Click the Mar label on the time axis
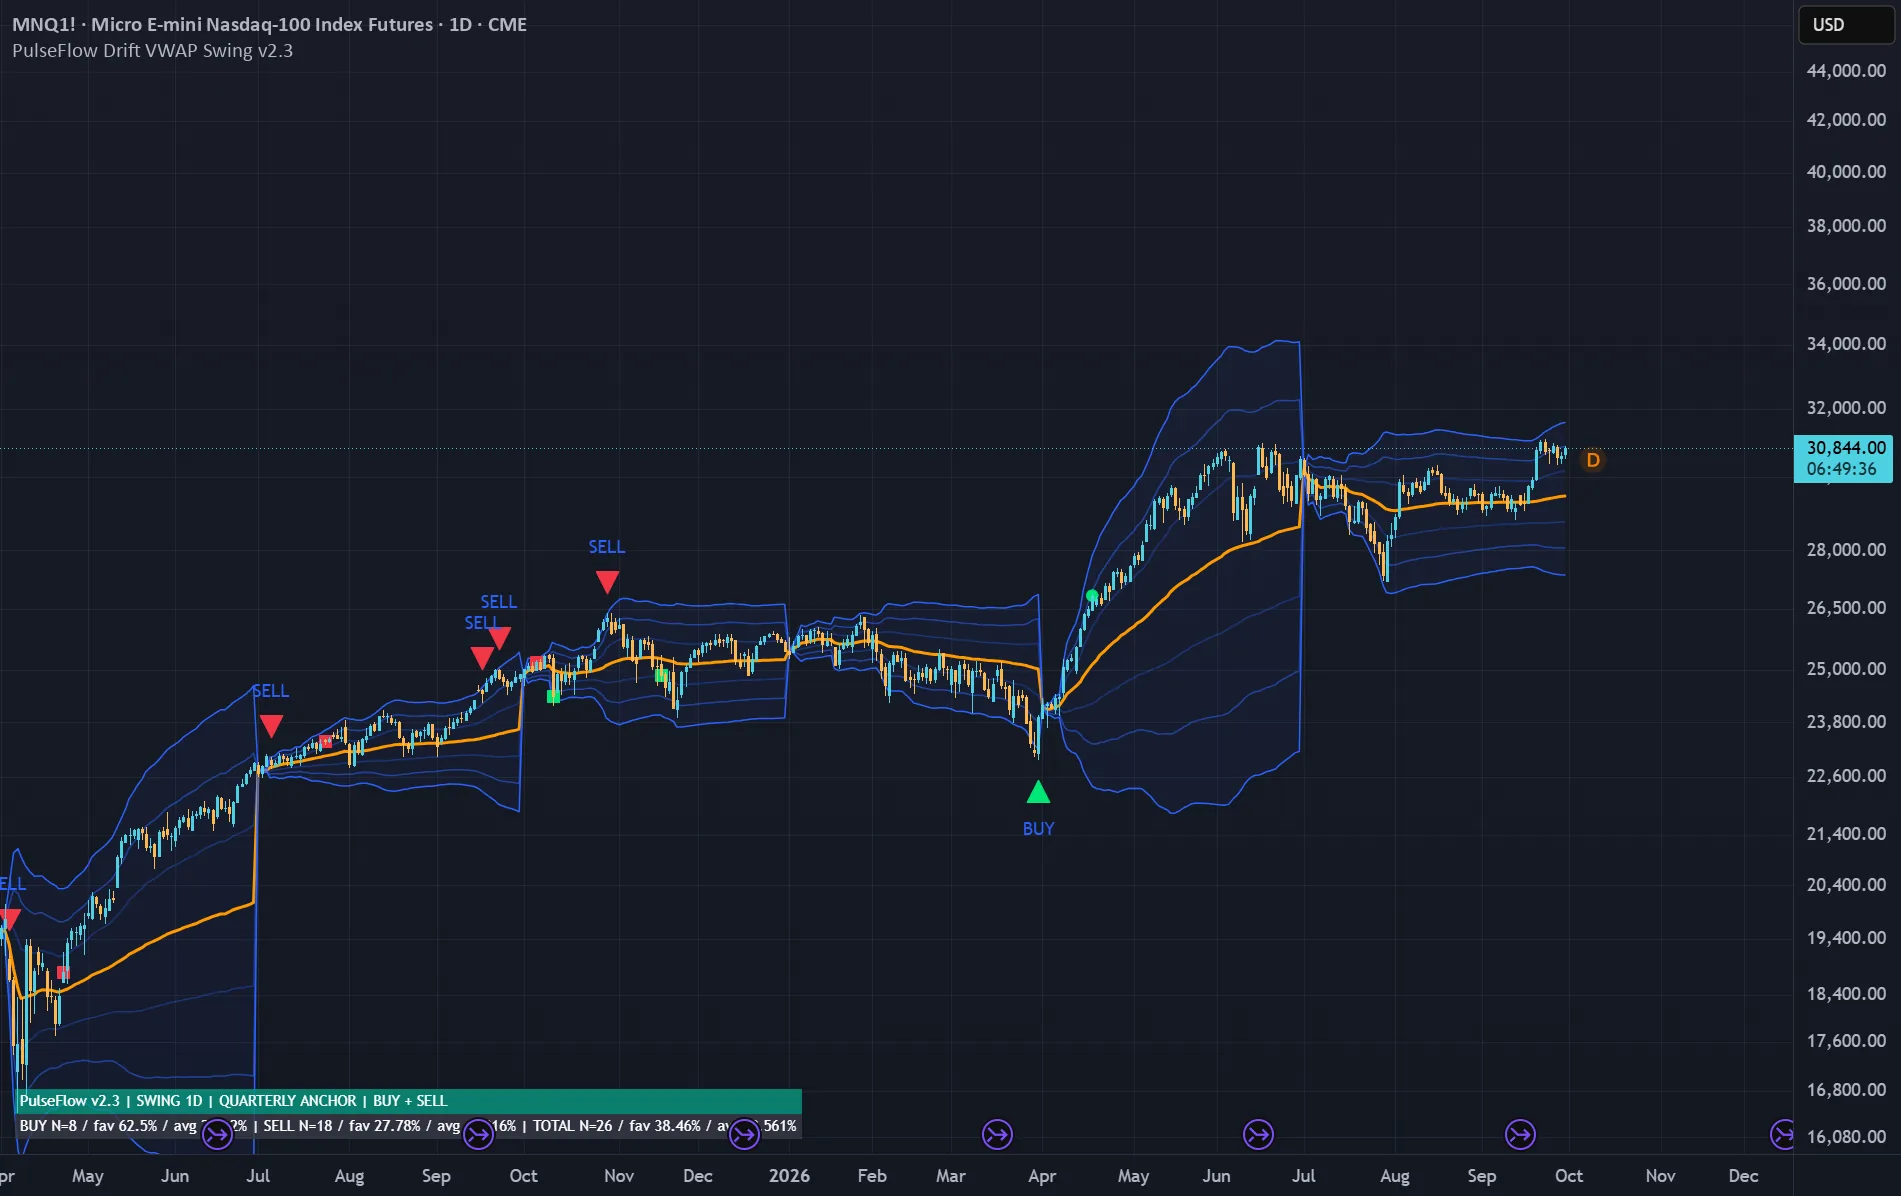This screenshot has height=1196, width=1901. pyautogui.click(x=951, y=1176)
